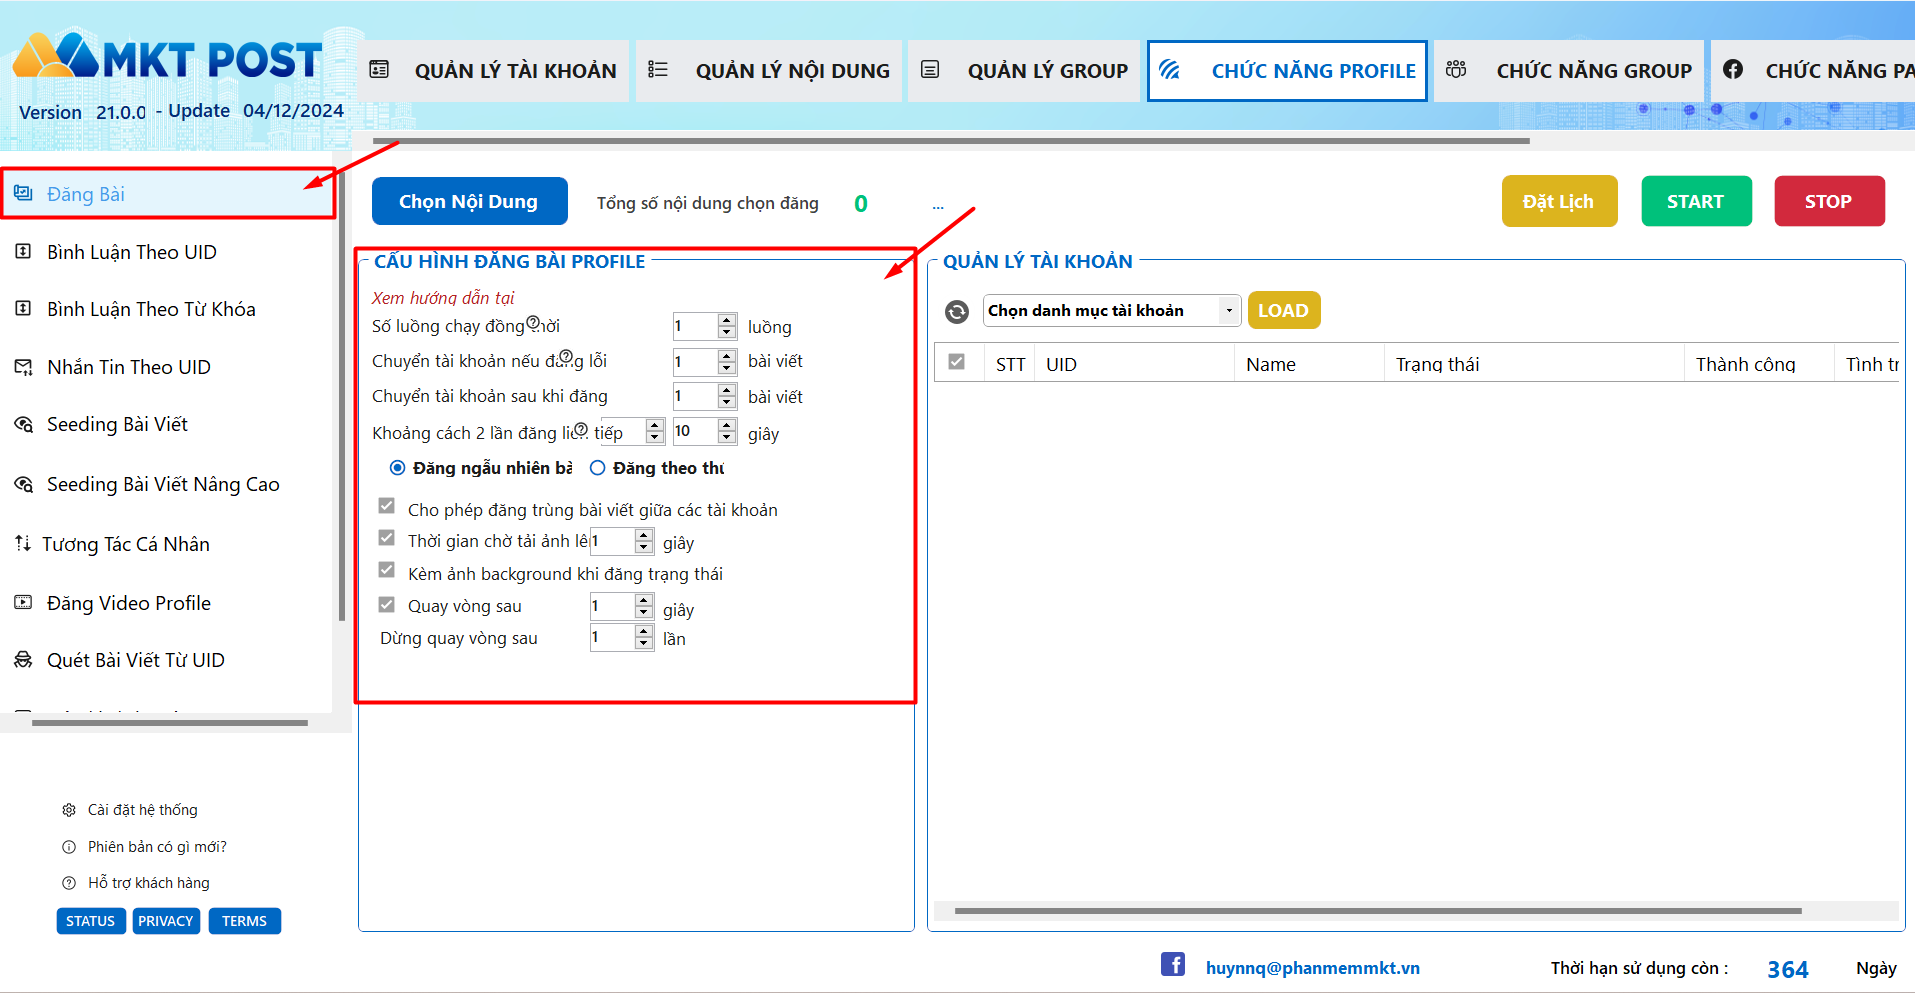Click the Seeding Bài Viết icon

point(23,424)
